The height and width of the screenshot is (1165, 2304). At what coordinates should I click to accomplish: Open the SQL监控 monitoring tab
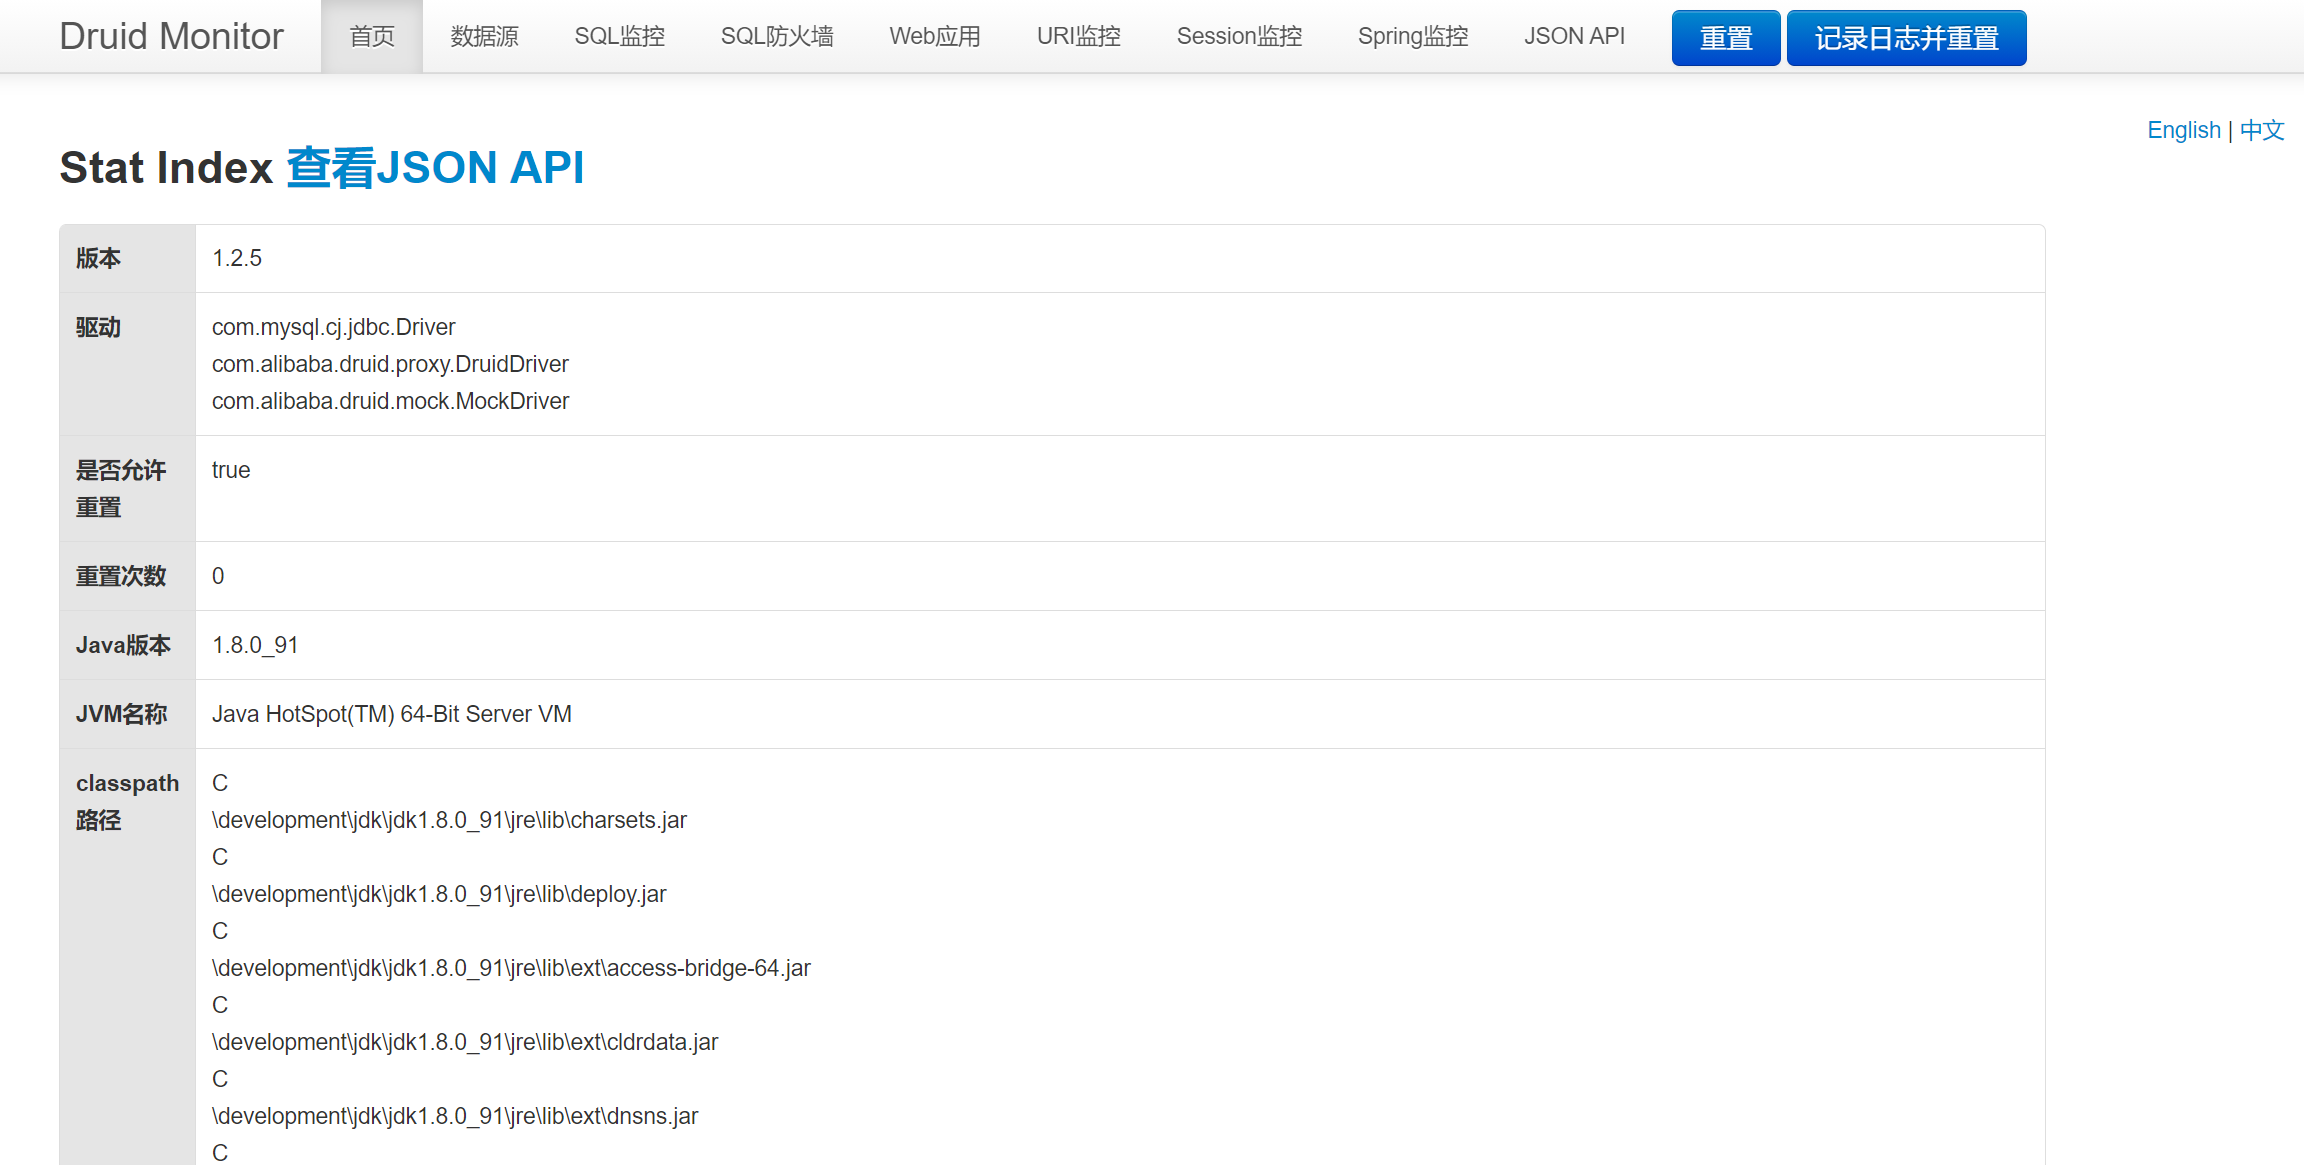pos(619,36)
